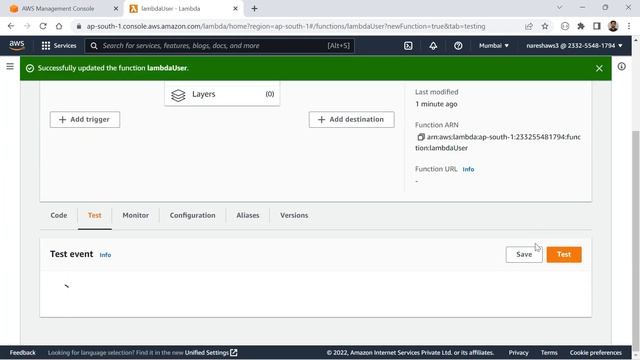Click the AWS logo home icon
This screenshot has height=360, width=640.
click(17, 45)
